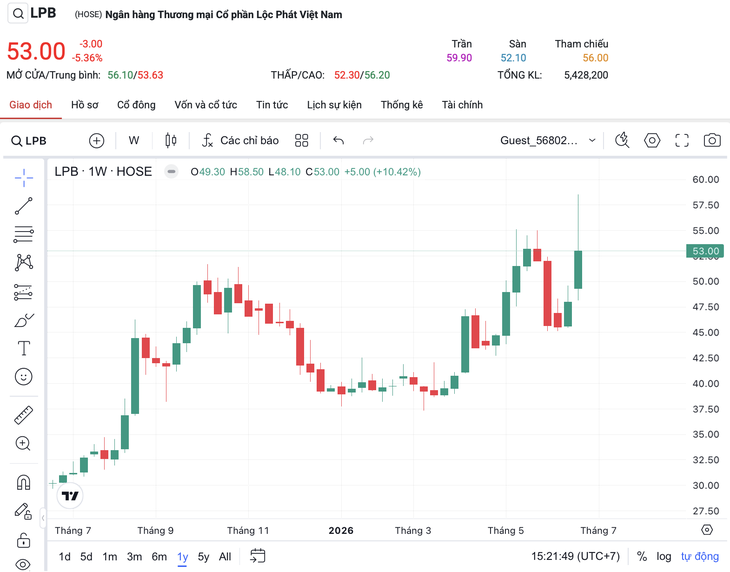Enter fullscreen chart mode
Screen dimensions: 730x572
click(682, 140)
